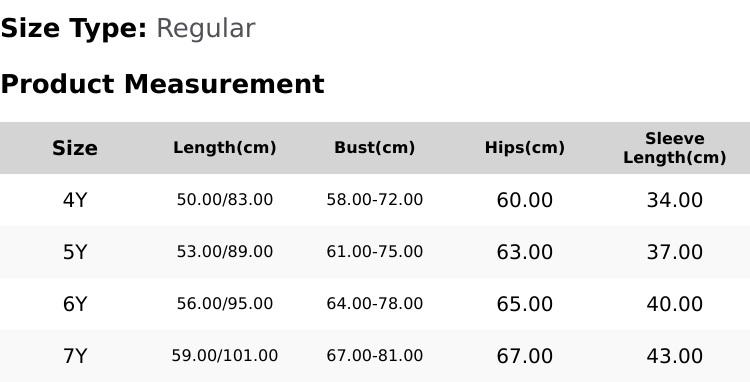Screen dimensions: 750x382
Task: Click the Size column header
Action: click(x=75, y=148)
